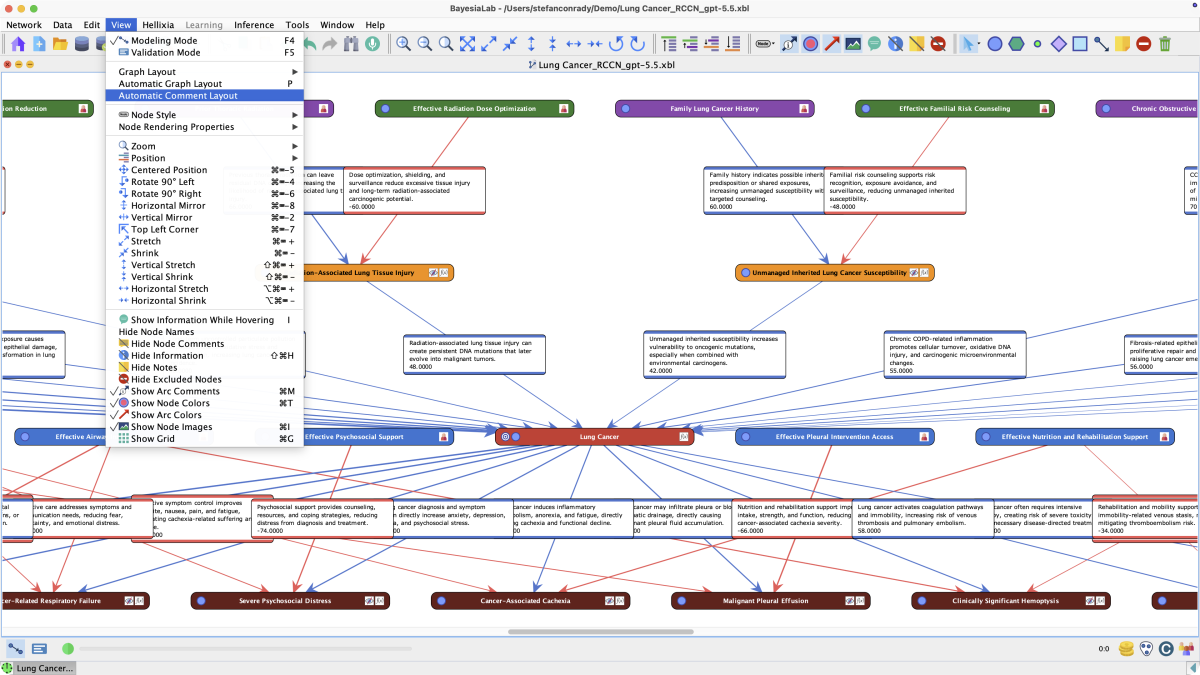Expand the Node Style submenu
The width and height of the screenshot is (1200, 675).
tap(203, 115)
